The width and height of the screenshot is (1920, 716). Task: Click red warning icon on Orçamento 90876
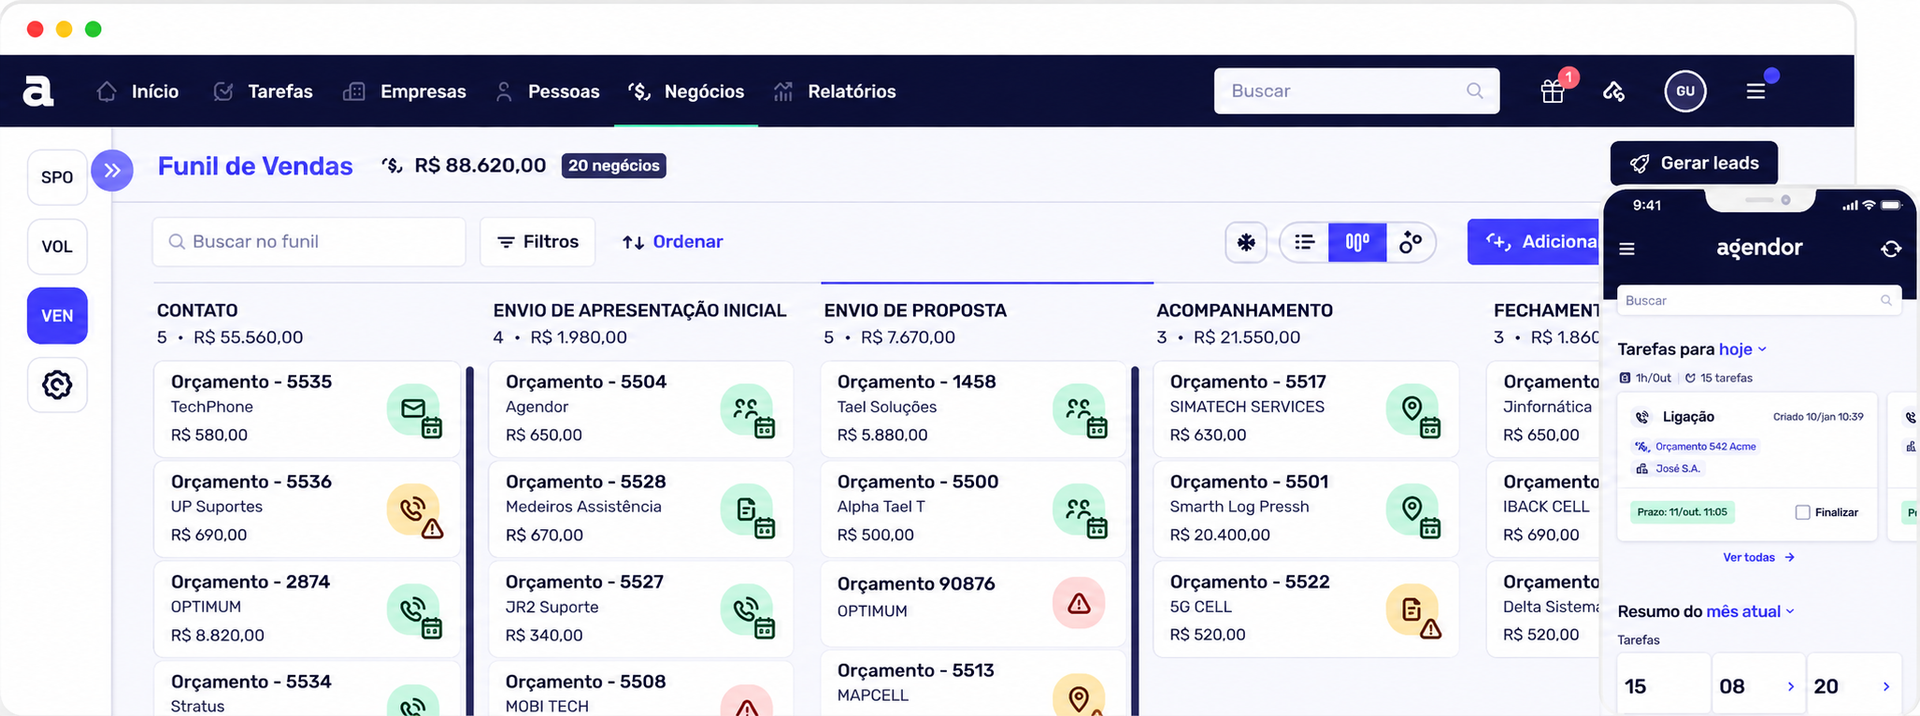[1079, 603]
